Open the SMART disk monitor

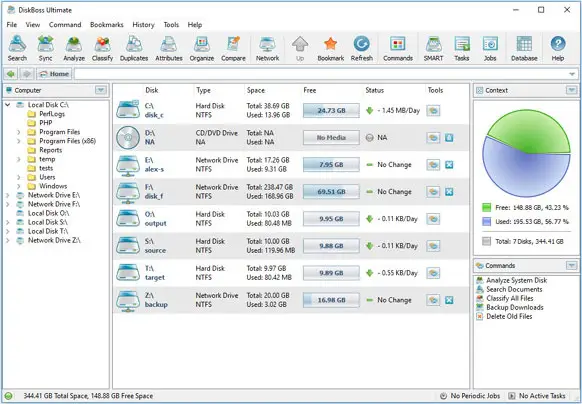coord(433,49)
